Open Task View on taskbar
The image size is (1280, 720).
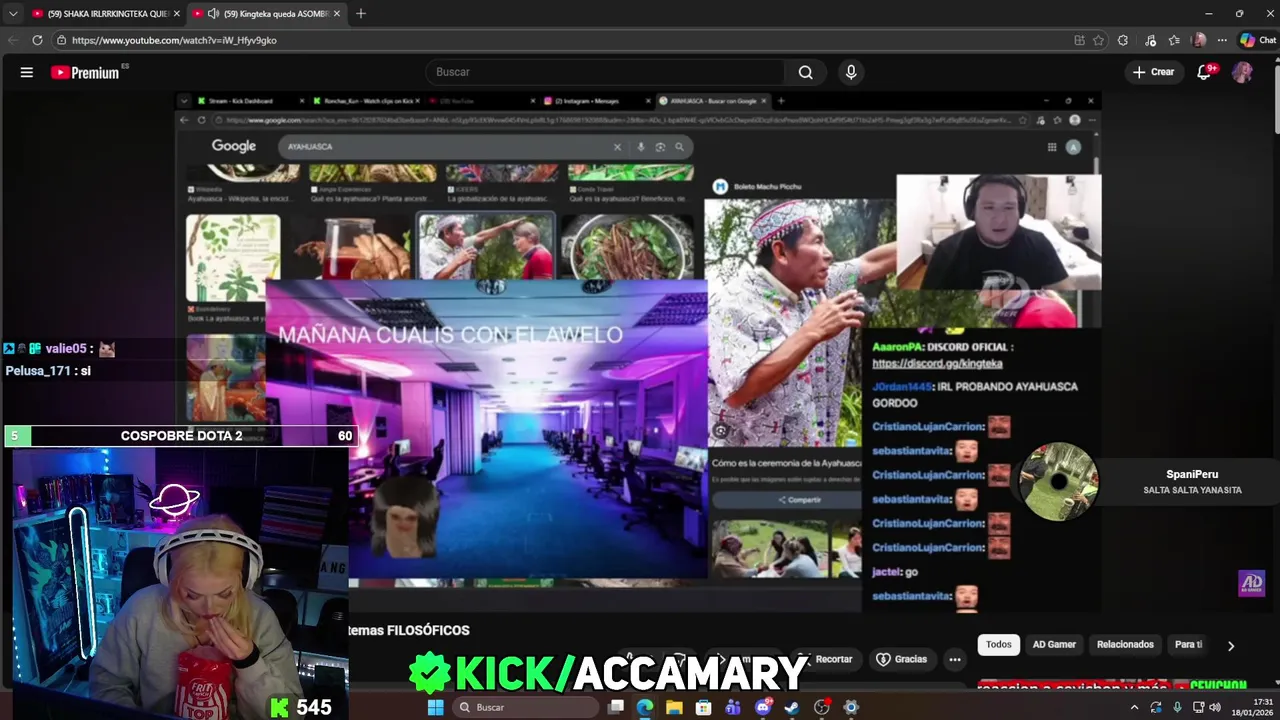coord(616,707)
